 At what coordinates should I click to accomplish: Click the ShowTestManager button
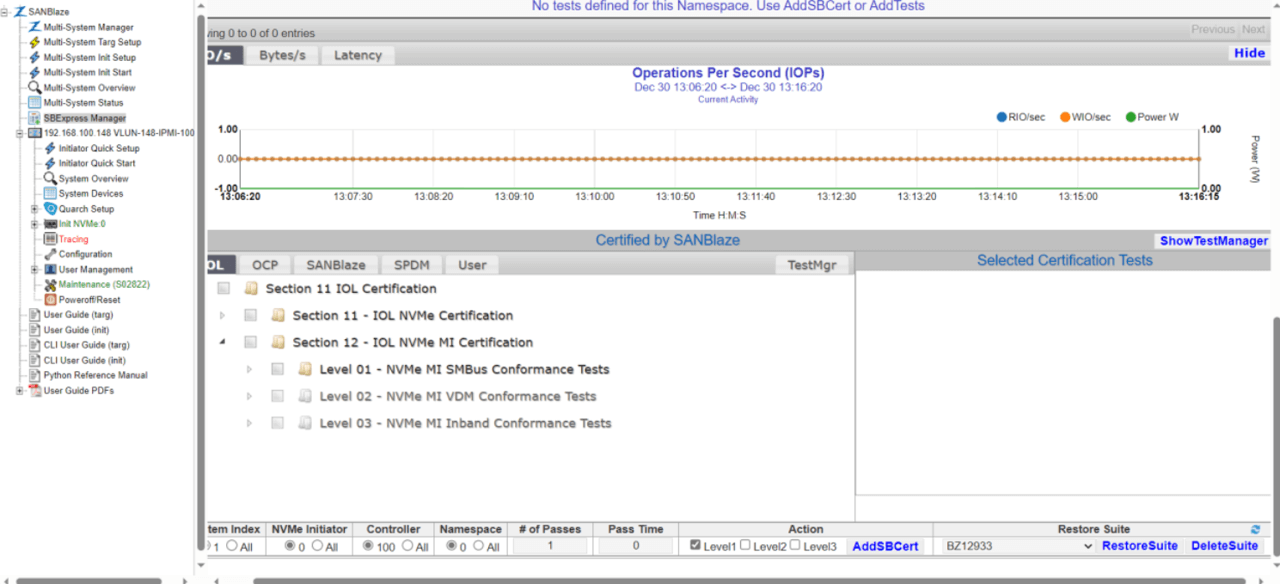click(1213, 241)
